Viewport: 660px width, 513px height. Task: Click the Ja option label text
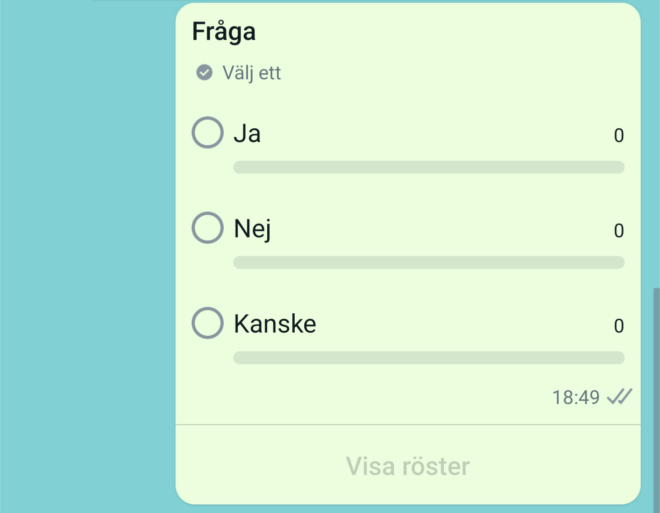pos(247,134)
